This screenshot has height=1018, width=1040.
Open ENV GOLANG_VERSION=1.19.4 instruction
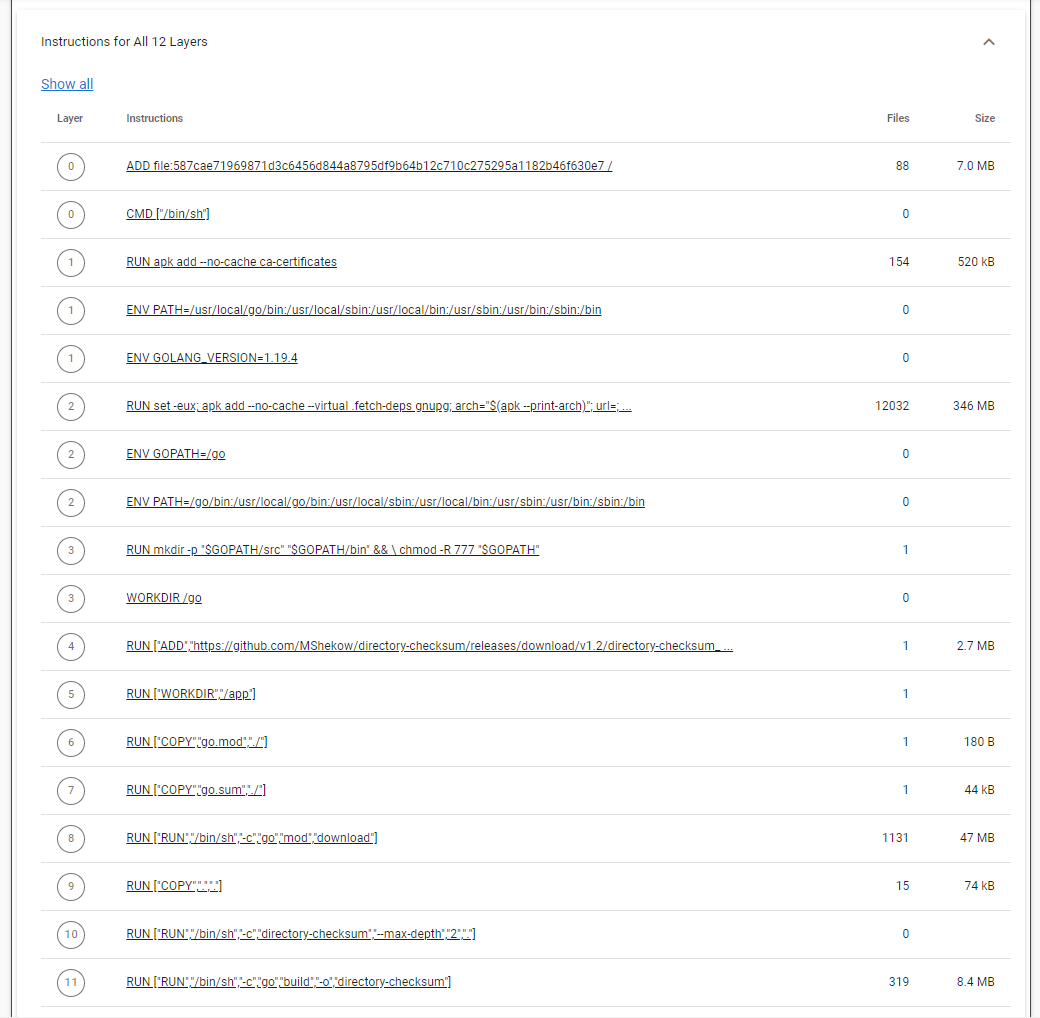(212, 358)
